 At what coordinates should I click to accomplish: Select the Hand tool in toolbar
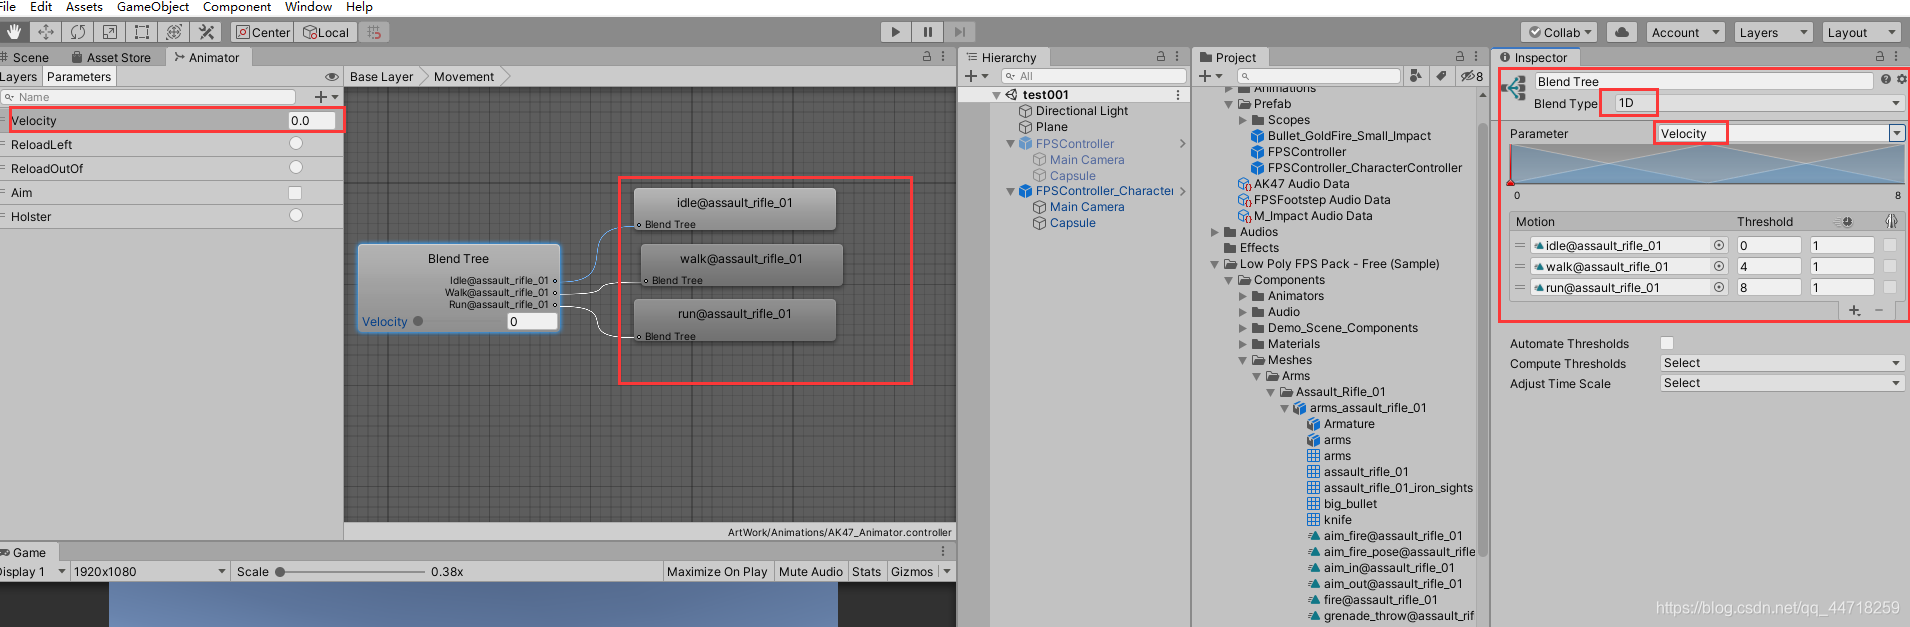14,32
